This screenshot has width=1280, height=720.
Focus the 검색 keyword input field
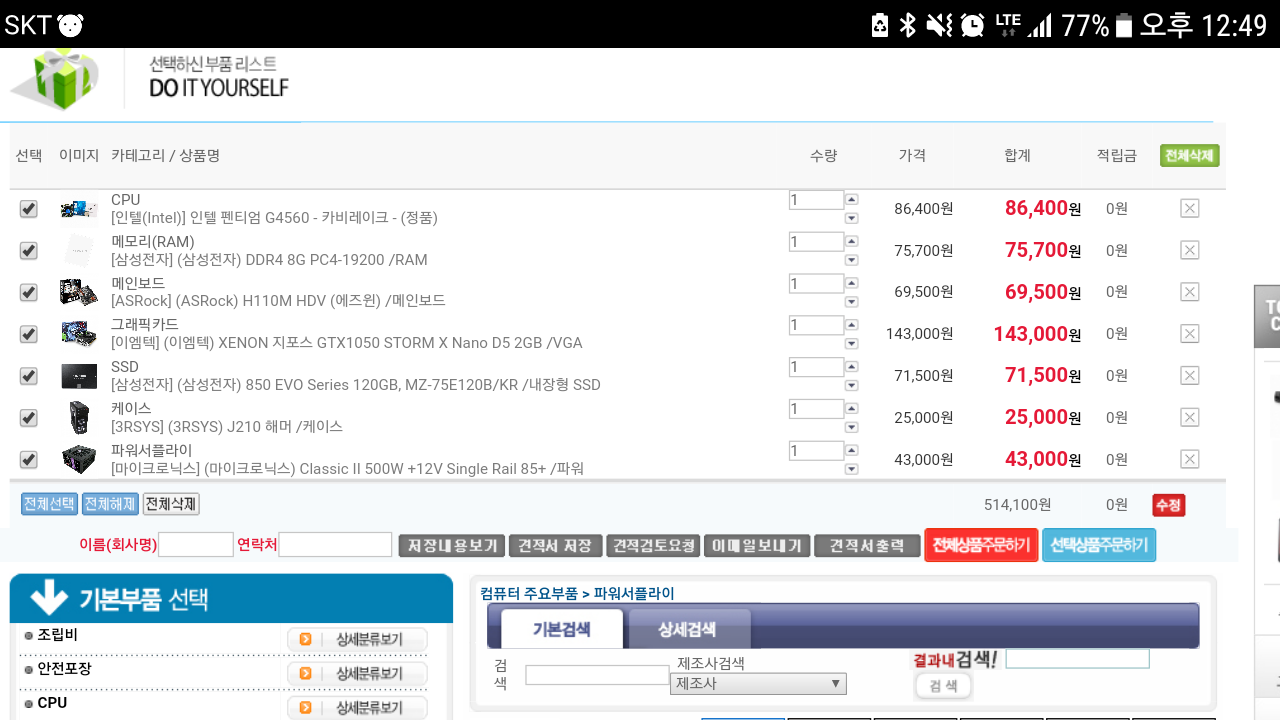point(597,675)
